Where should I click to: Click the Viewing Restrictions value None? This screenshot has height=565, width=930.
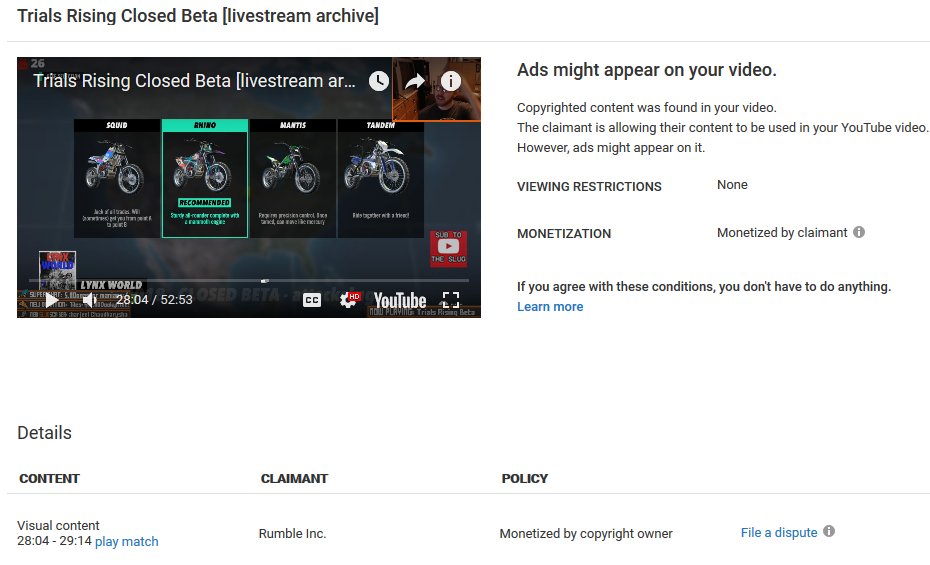click(x=732, y=184)
